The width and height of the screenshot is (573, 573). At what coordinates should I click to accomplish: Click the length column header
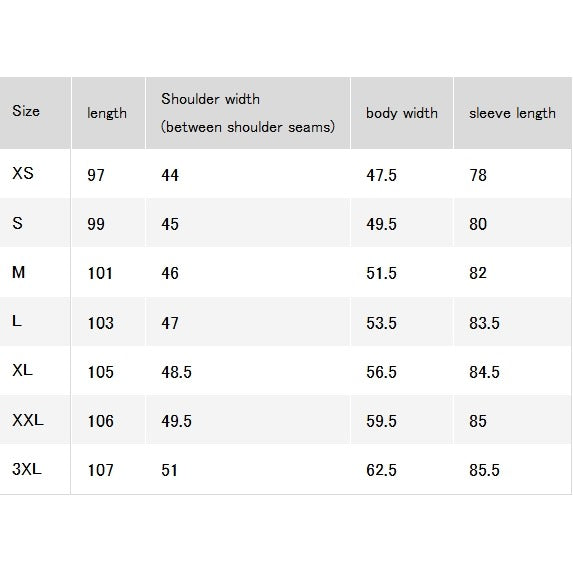coord(107,113)
